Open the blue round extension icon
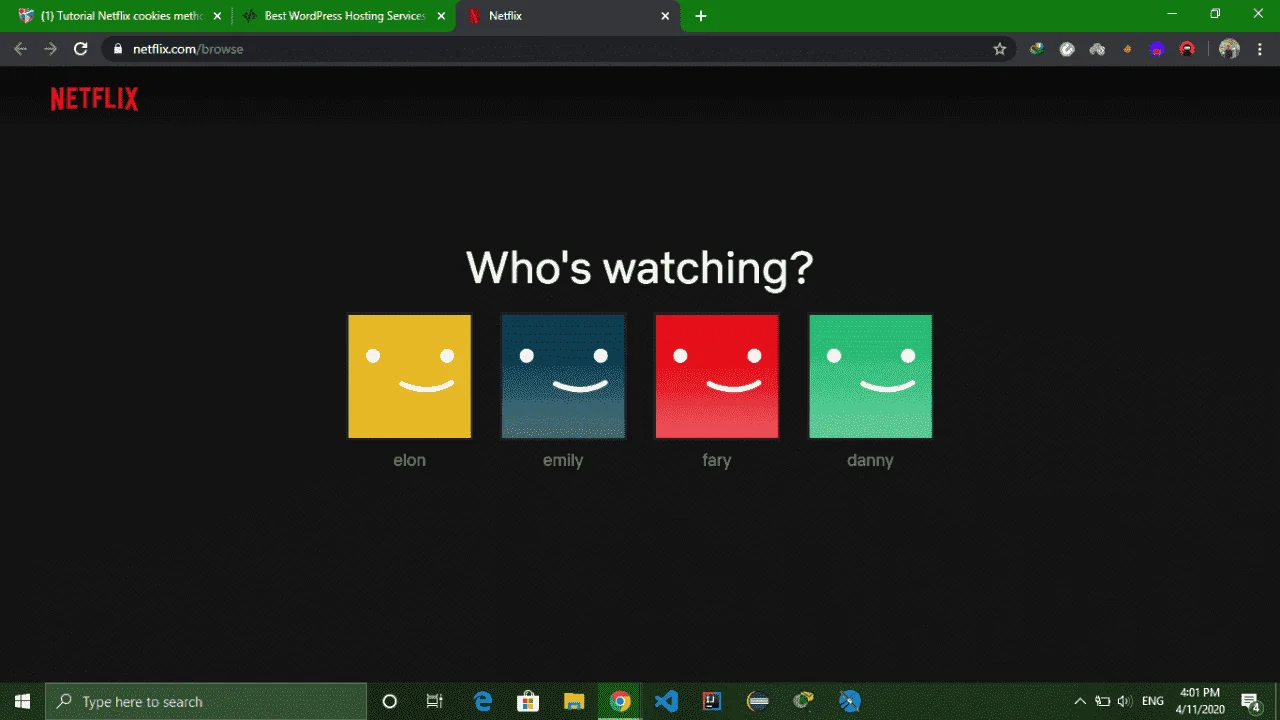Image resolution: width=1280 pixels, height=720 pixels. [1157, 49]
